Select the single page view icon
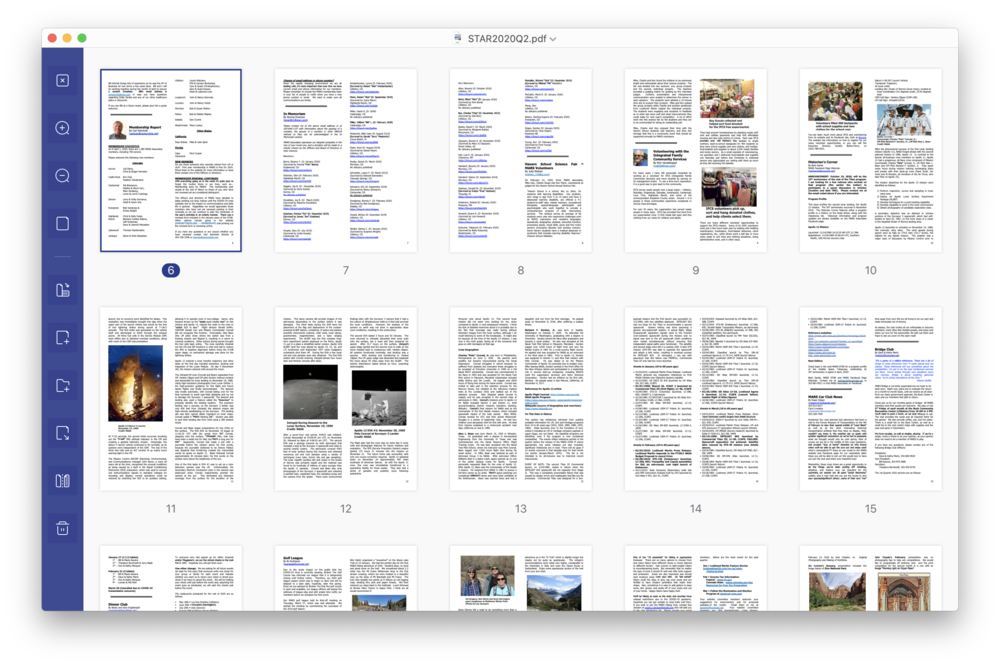1000x666 pixels. coord(62,223)
